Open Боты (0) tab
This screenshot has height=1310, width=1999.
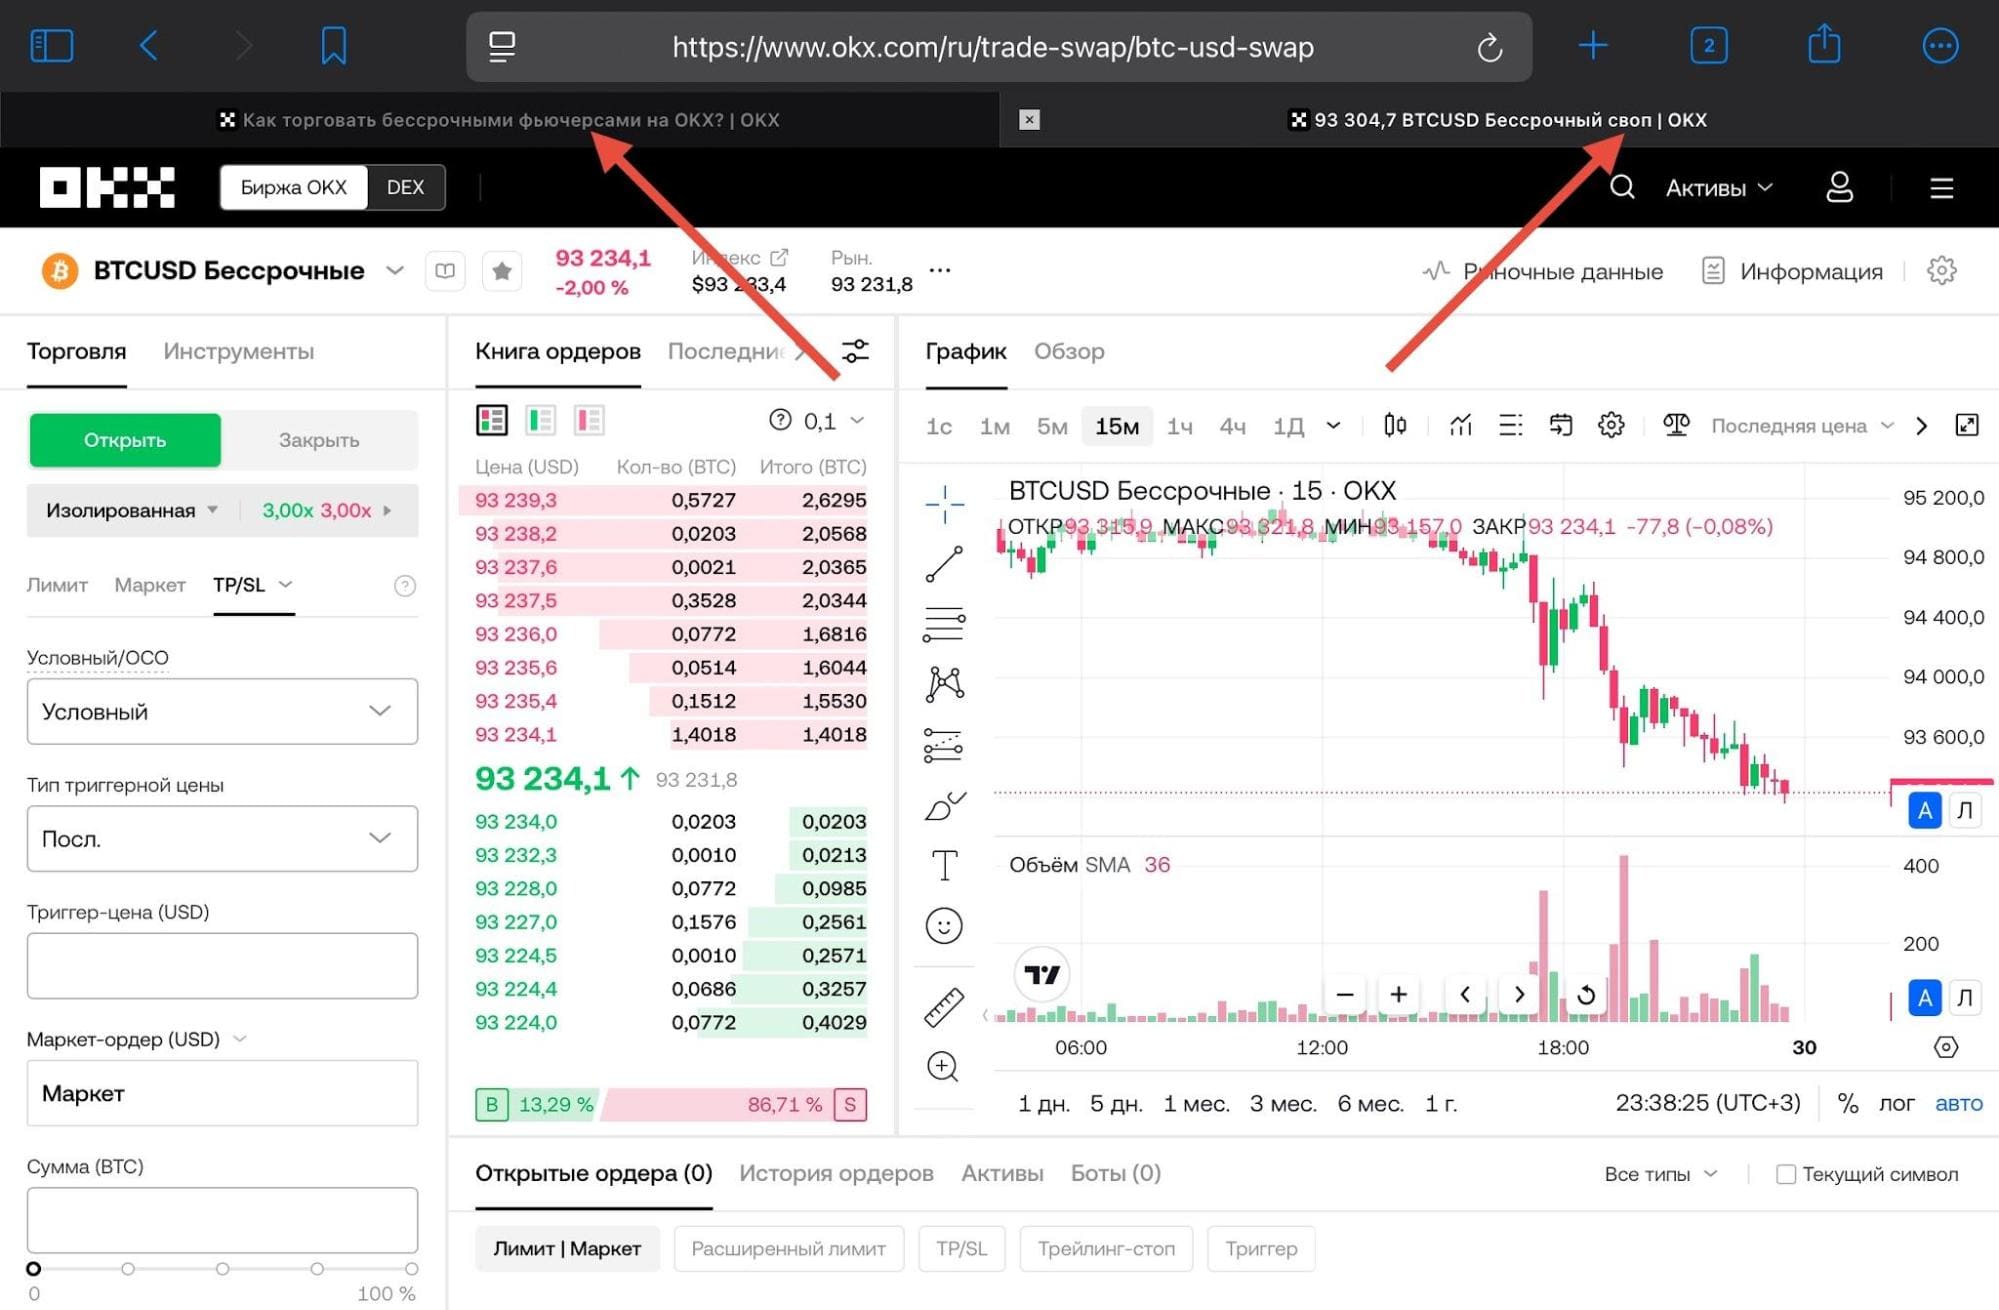click(1115, 1173)
